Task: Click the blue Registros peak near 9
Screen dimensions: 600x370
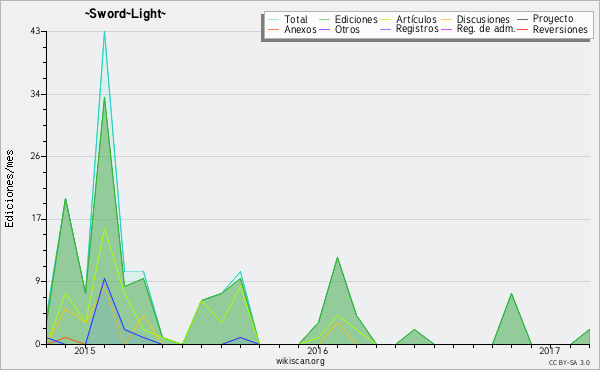Action: tap(104, 279)
